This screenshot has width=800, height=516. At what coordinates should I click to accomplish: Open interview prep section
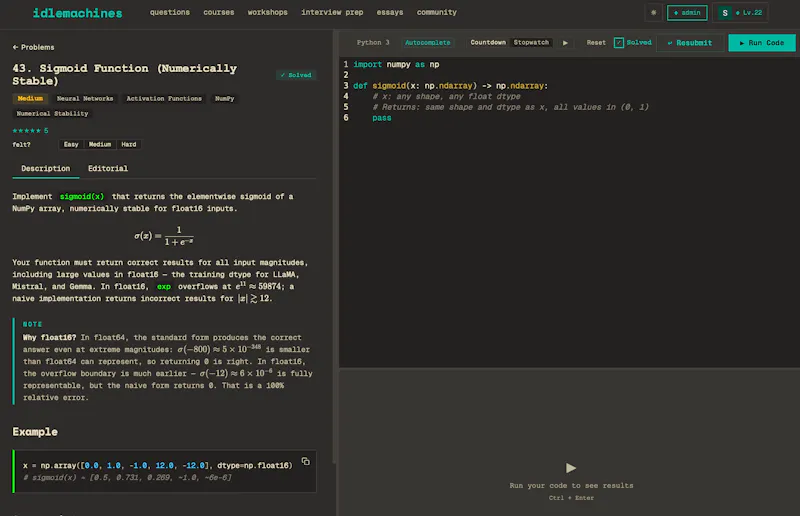coord(332,12)
